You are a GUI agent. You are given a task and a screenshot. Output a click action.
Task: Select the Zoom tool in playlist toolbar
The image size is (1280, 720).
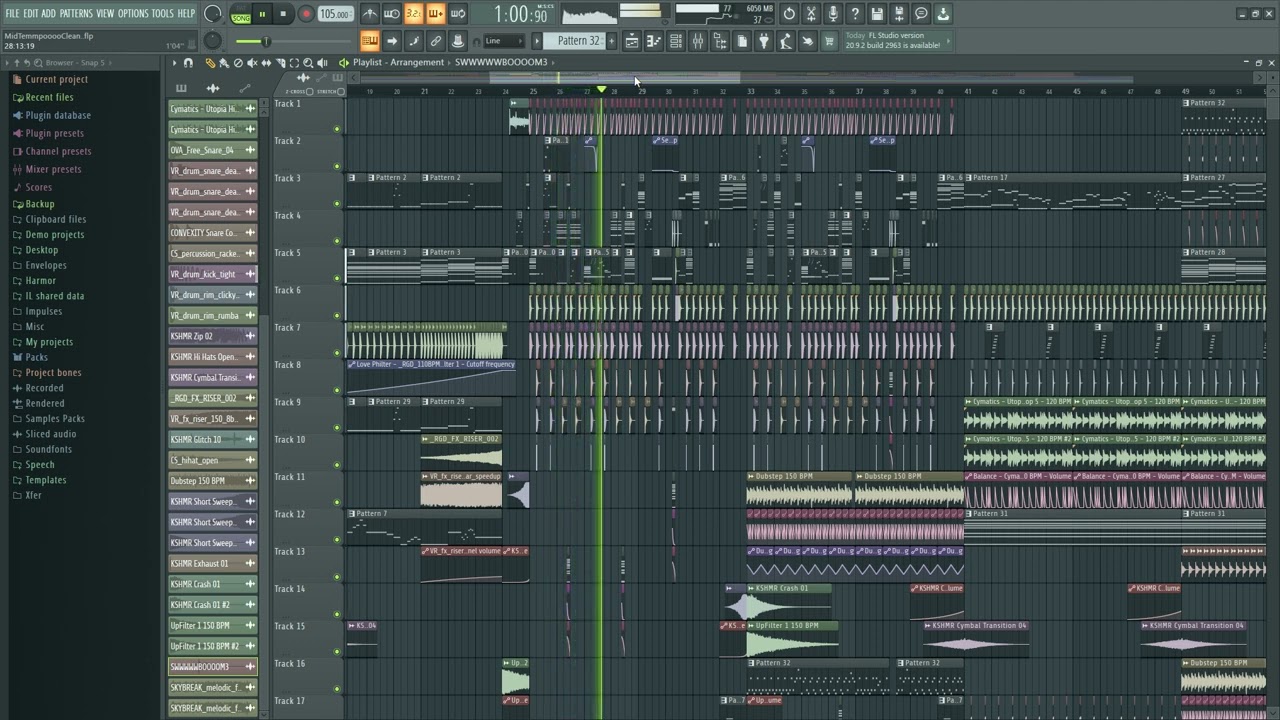(308, 63)
